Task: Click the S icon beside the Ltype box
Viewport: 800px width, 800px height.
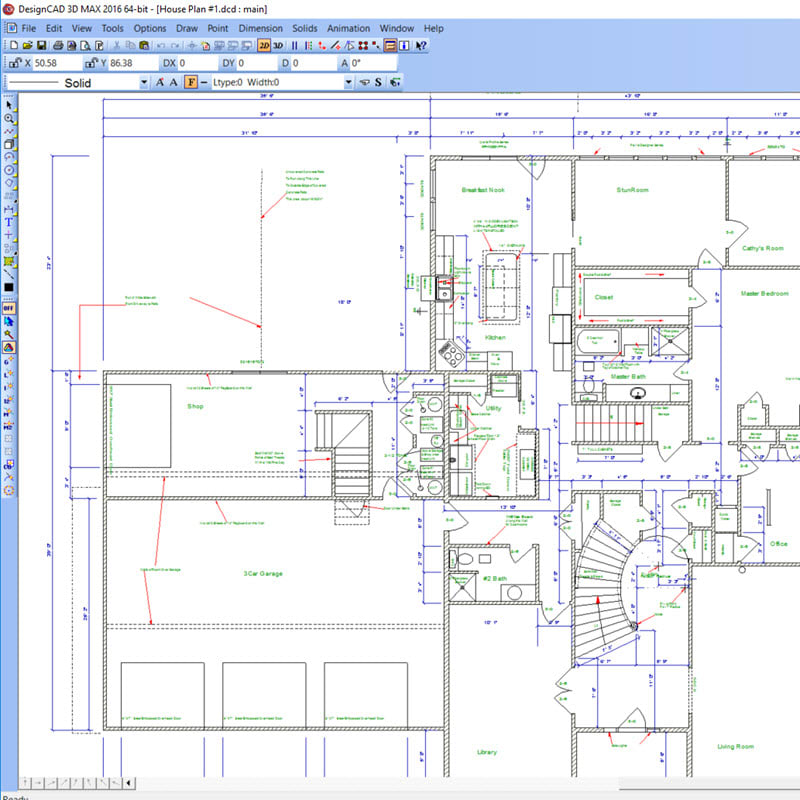Action: coord(378,82)
